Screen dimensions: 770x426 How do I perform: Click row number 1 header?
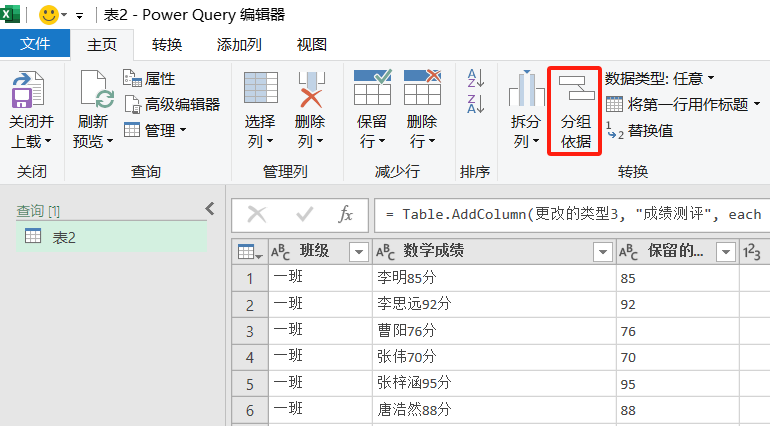pos(249,278)
